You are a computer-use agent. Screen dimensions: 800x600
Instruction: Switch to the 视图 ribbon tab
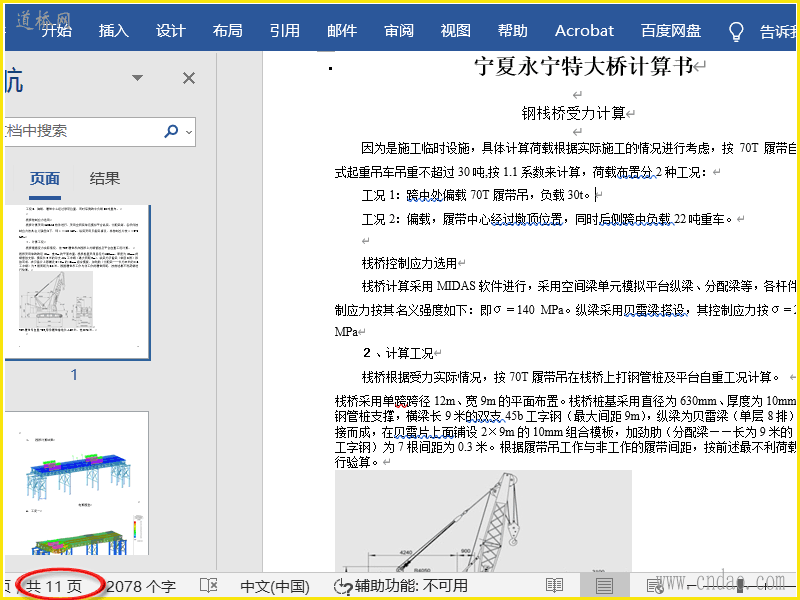click(456, 31)
